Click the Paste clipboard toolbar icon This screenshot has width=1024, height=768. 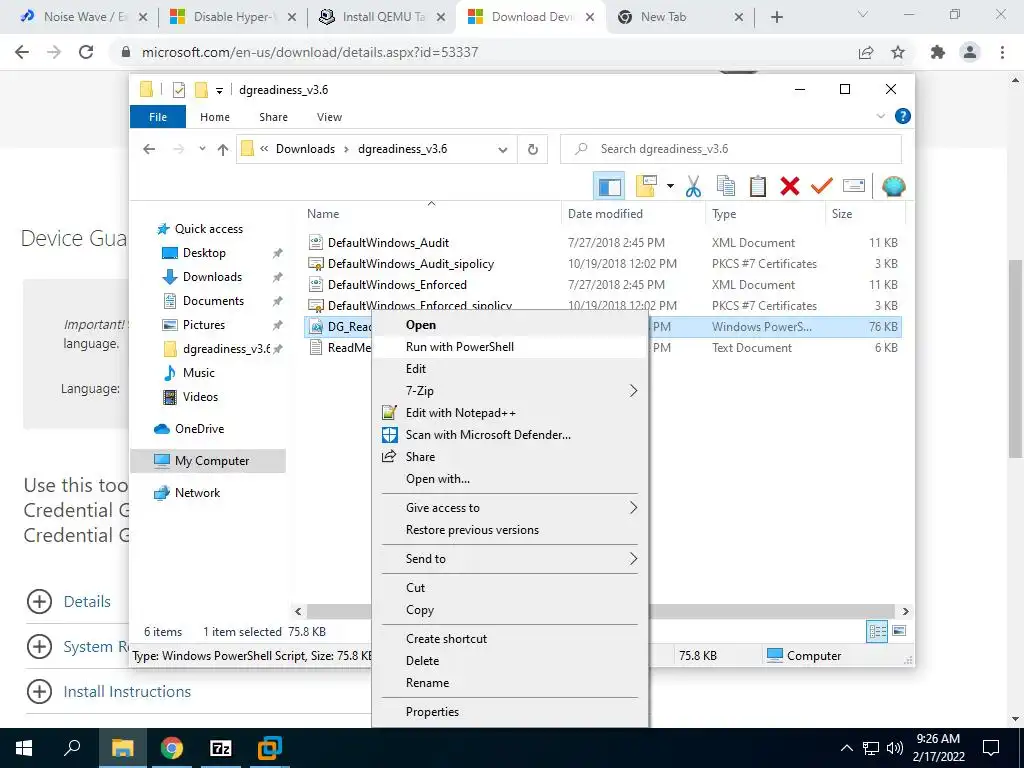pyautogui.click(x=758, y=186)
